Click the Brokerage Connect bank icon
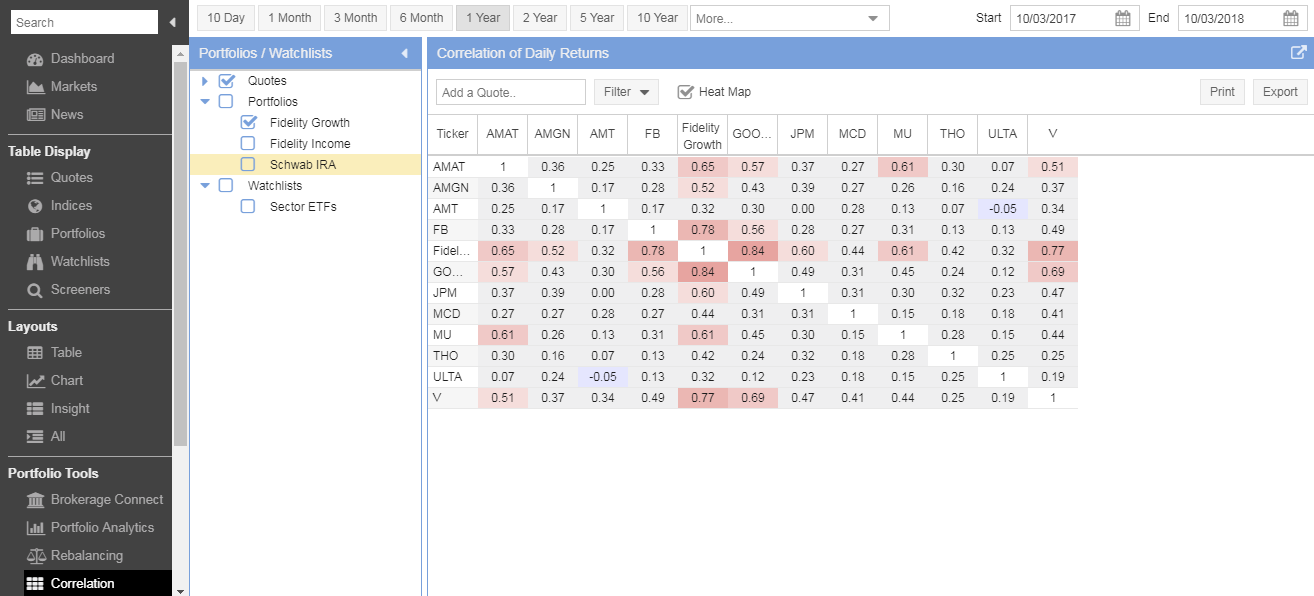The width and height of the screenshot is (1314, 596). (36, 500)
